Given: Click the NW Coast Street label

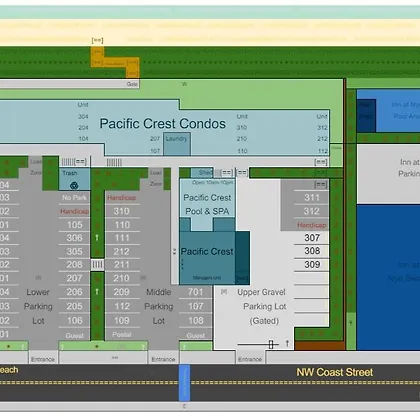Looking at the screenshot, I should click(335, 372).
